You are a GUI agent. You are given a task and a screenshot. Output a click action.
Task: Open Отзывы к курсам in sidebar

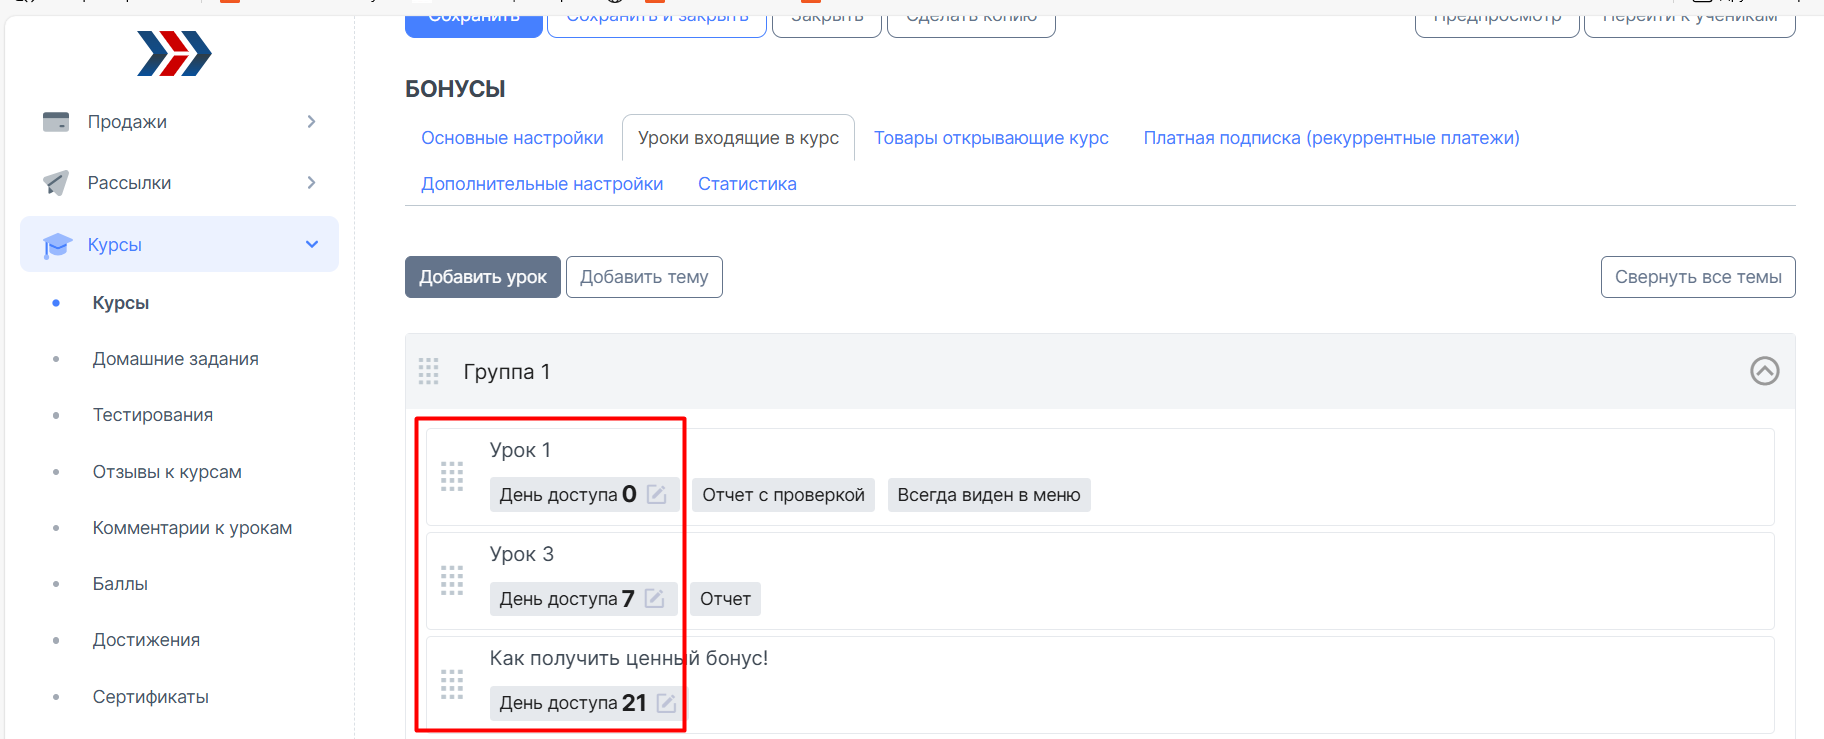coord(167,472)
